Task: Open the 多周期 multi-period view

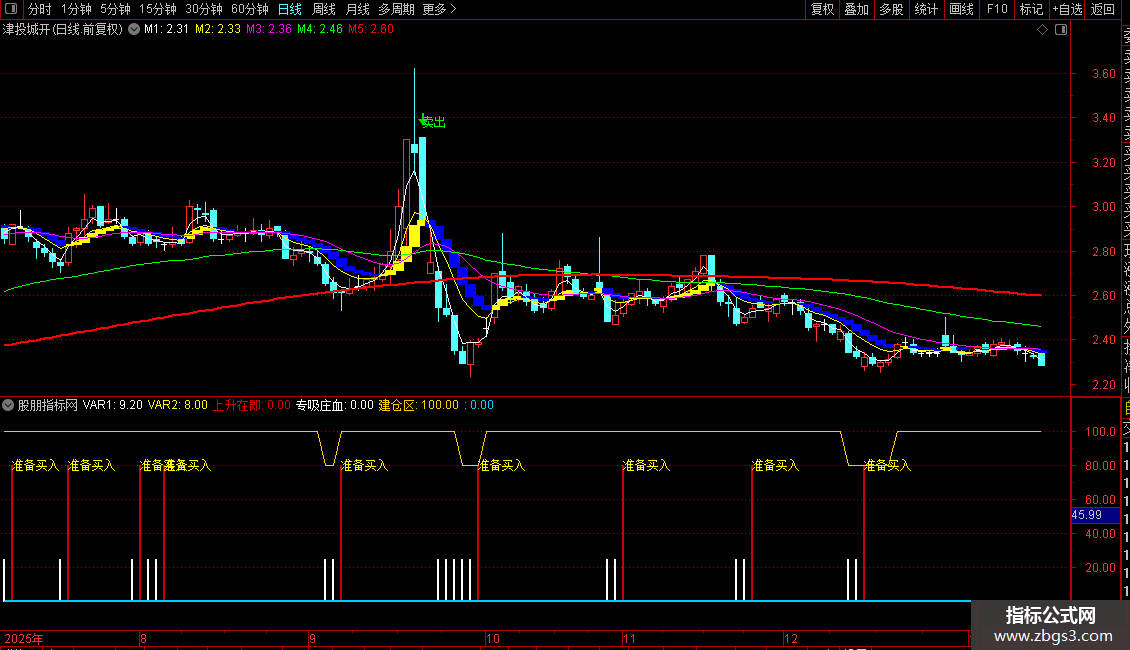Action: (396, 9)
